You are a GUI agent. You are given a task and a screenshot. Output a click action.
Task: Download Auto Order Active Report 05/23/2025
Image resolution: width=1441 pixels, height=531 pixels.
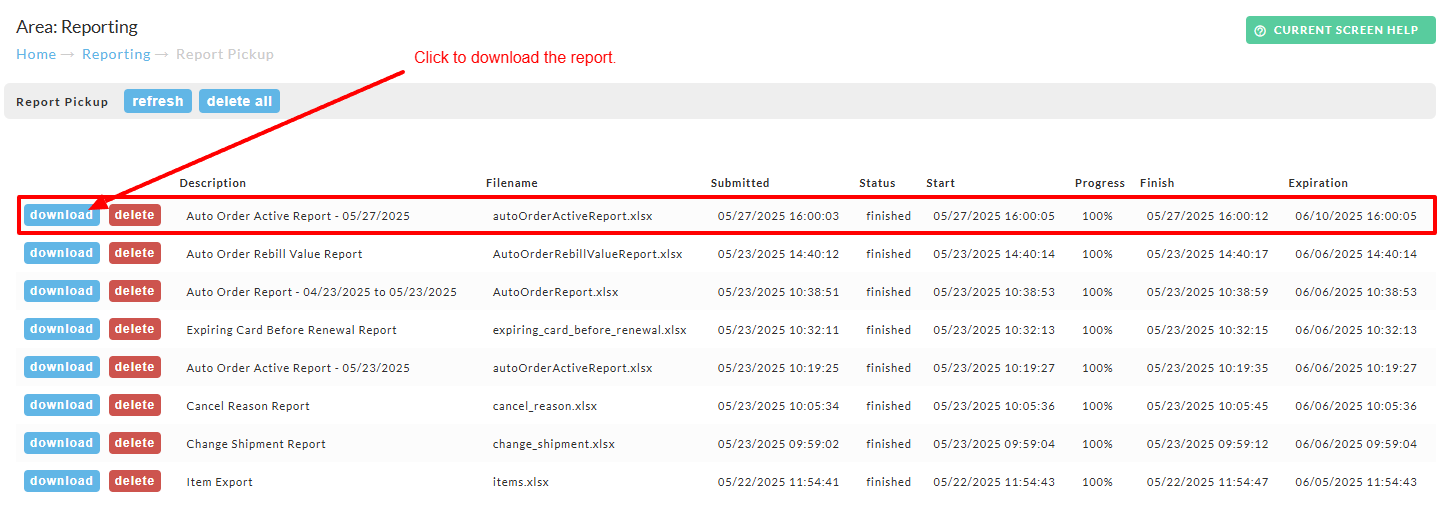tap(62, 367)
